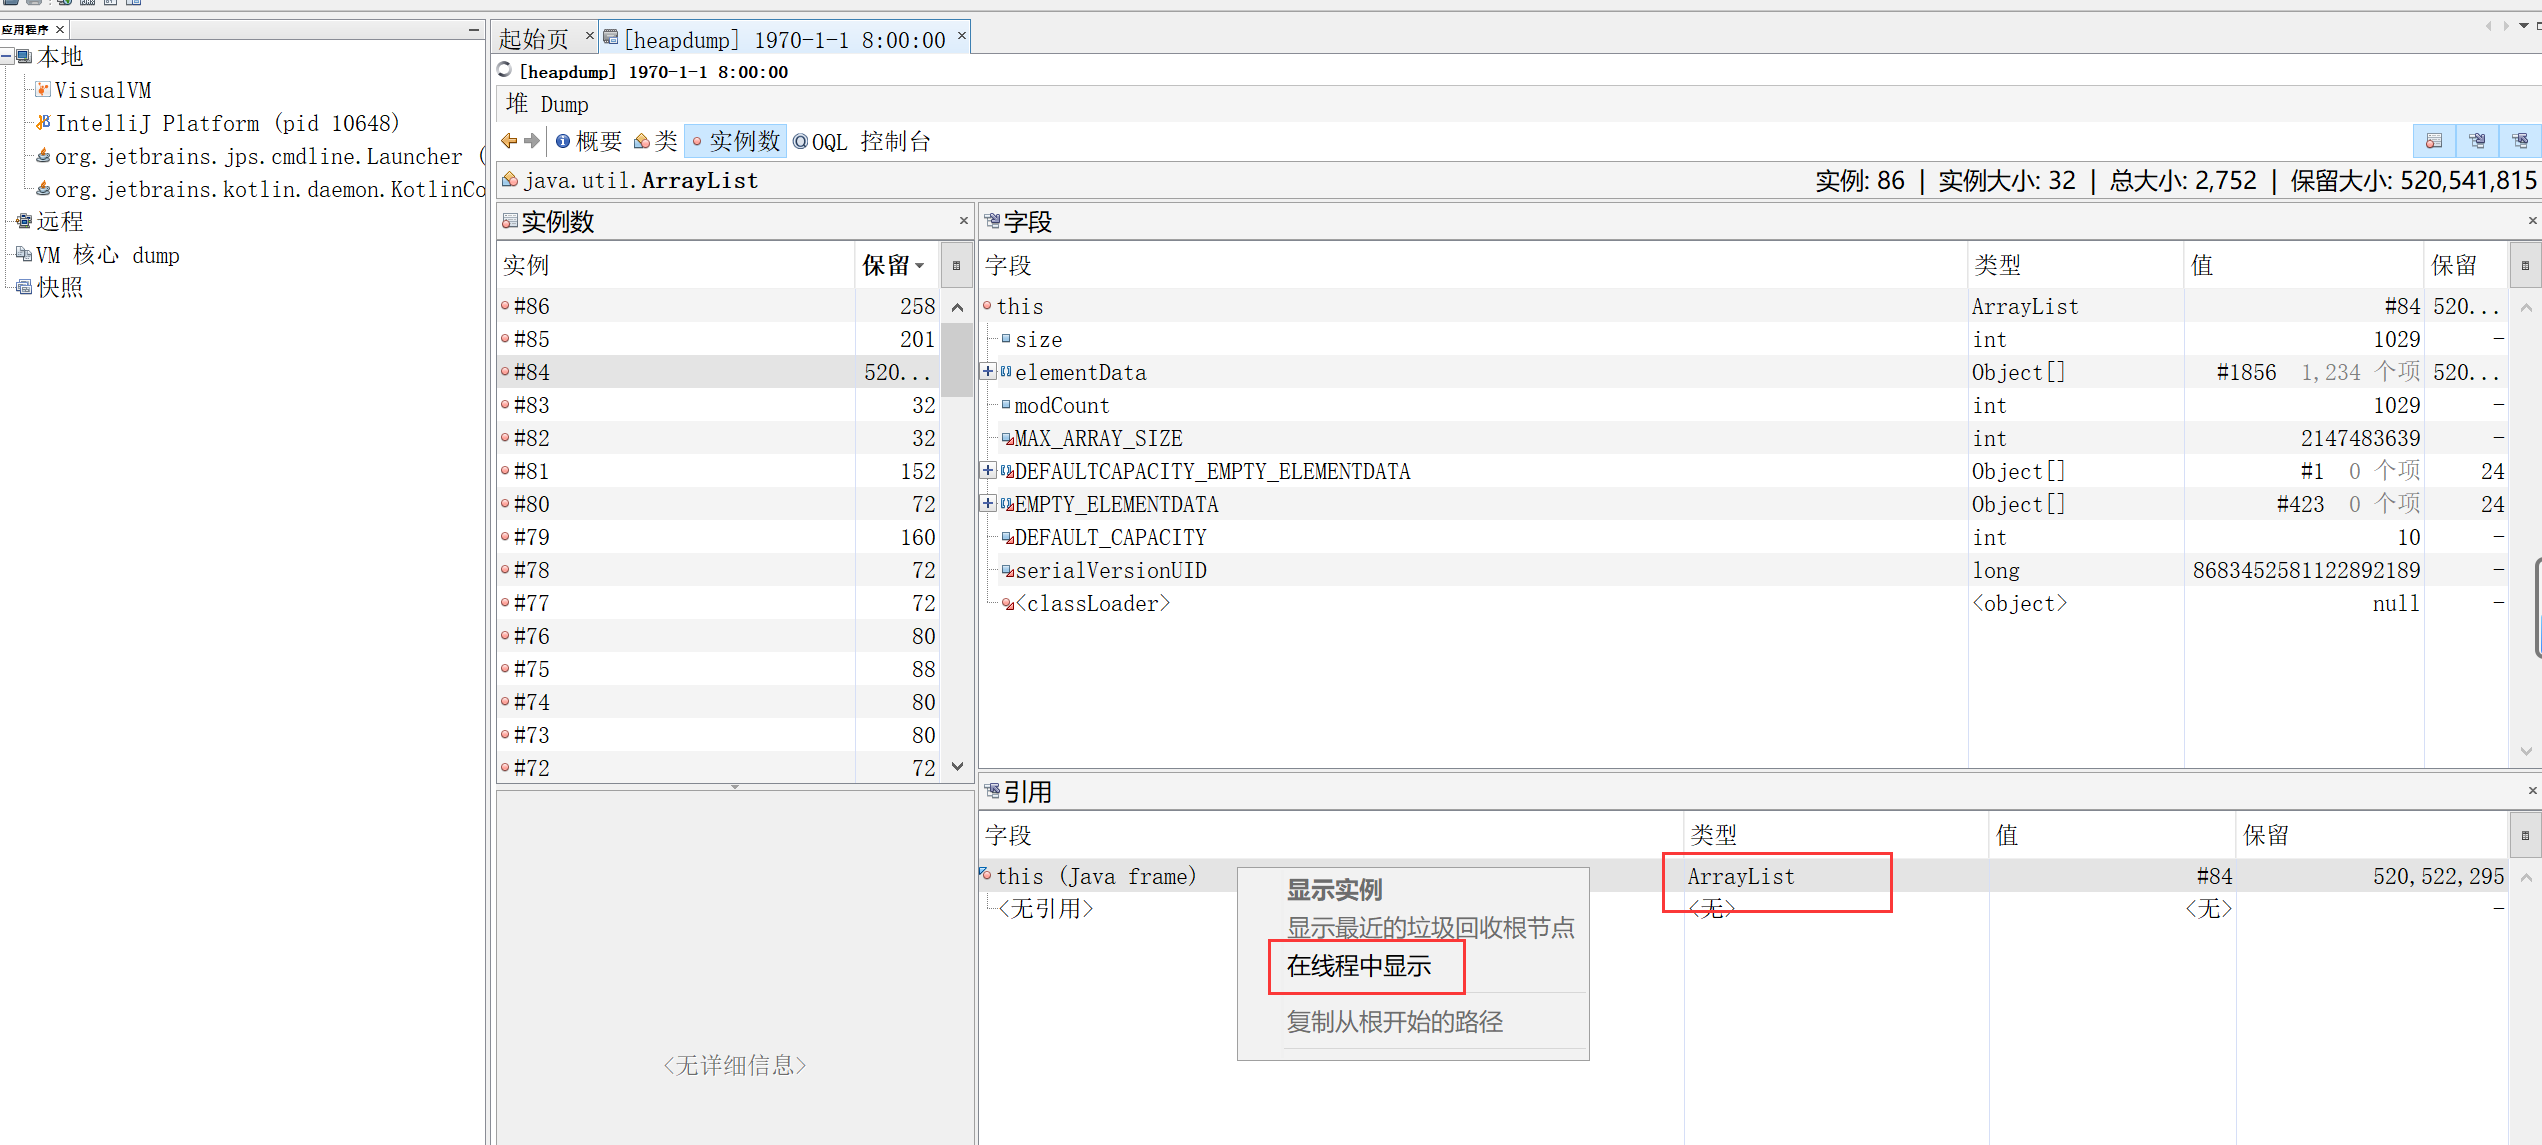Select the 'this' row in fields table
This screenshot has width=2542, height=1145.
pos(1744,306)
